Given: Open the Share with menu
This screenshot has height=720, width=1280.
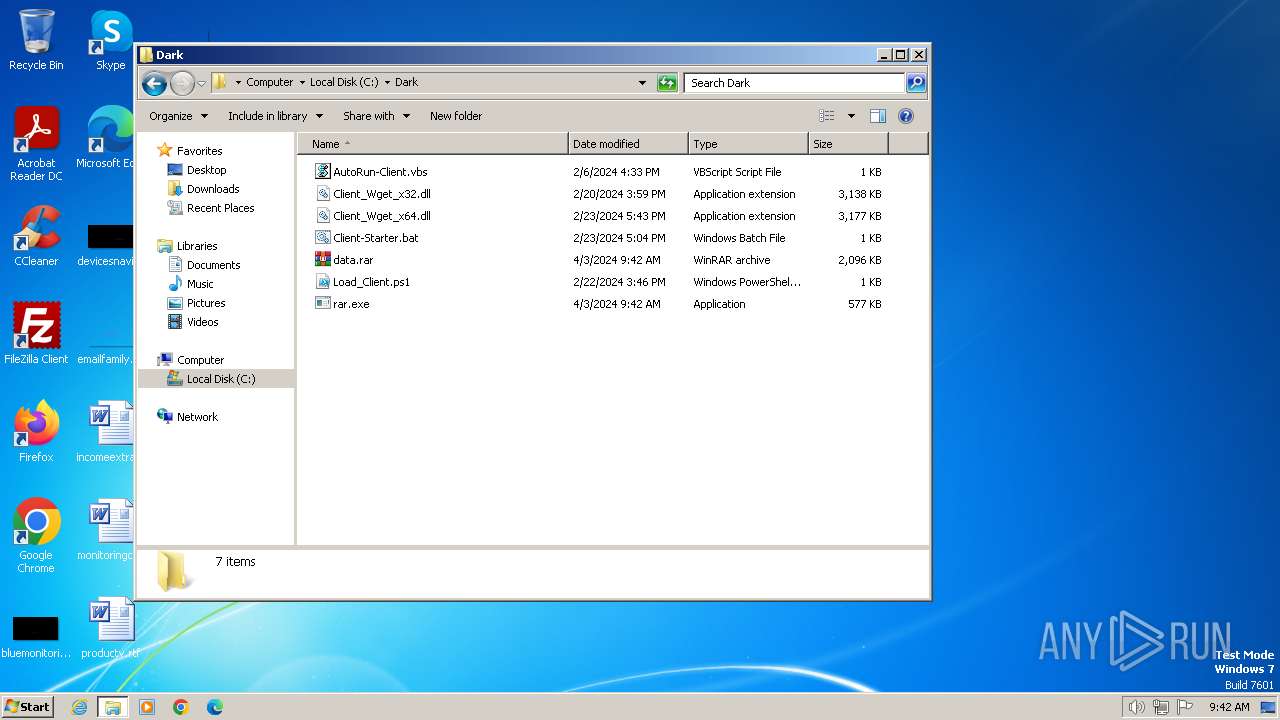Looking at the screenshot, I should pyautogui.click(x=376, y=116).
